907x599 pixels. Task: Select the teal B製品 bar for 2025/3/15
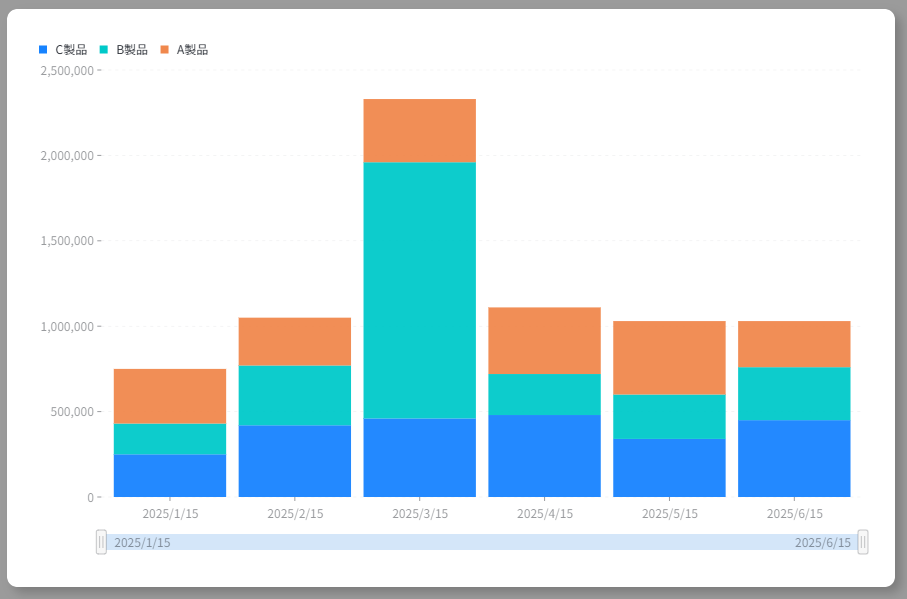click(419, 290)
